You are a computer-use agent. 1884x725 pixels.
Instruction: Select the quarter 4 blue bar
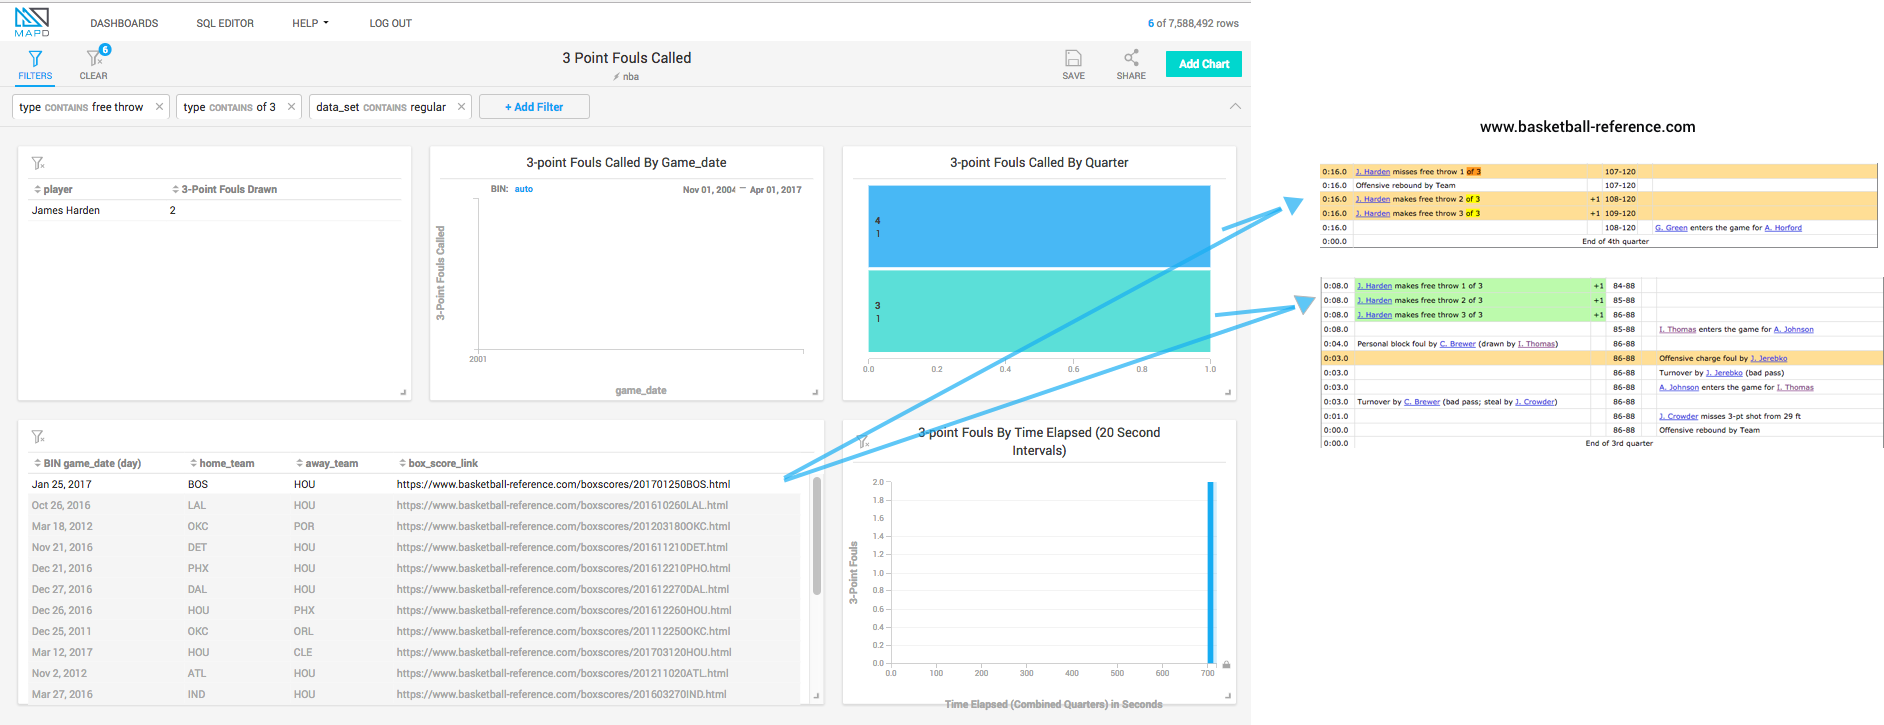tap(1039, 226)
